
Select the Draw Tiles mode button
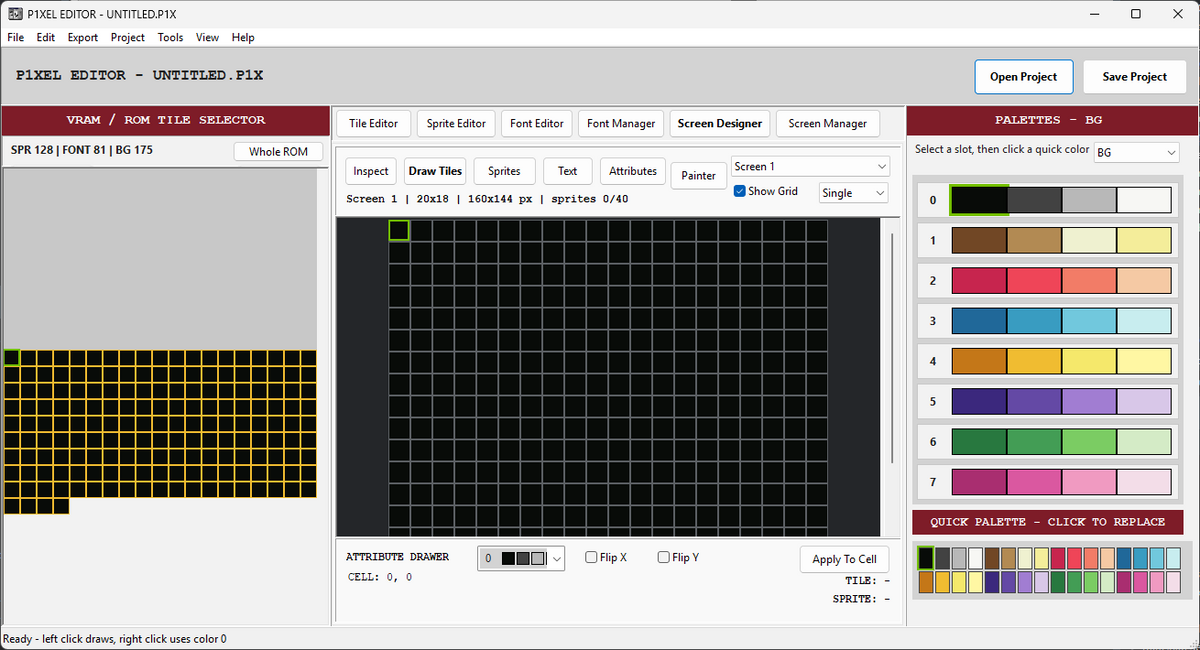[436, 171]
